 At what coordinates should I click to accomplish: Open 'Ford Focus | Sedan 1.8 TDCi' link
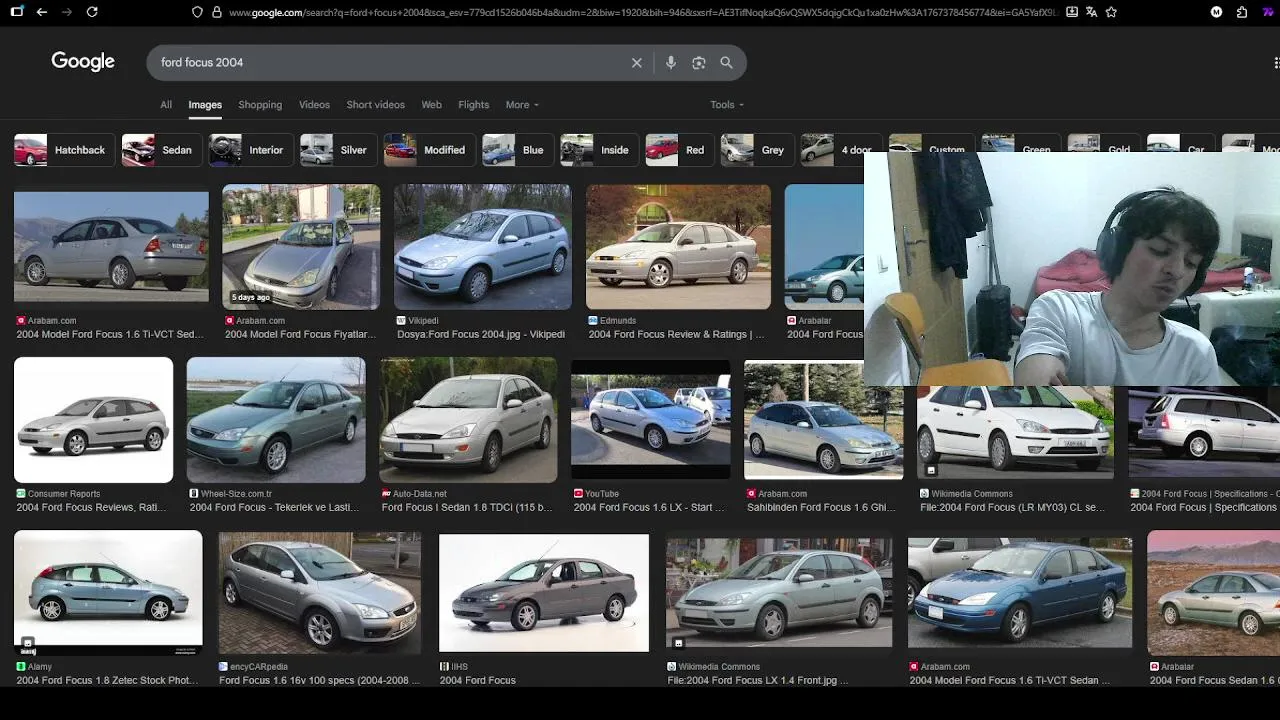coord(467,507)
